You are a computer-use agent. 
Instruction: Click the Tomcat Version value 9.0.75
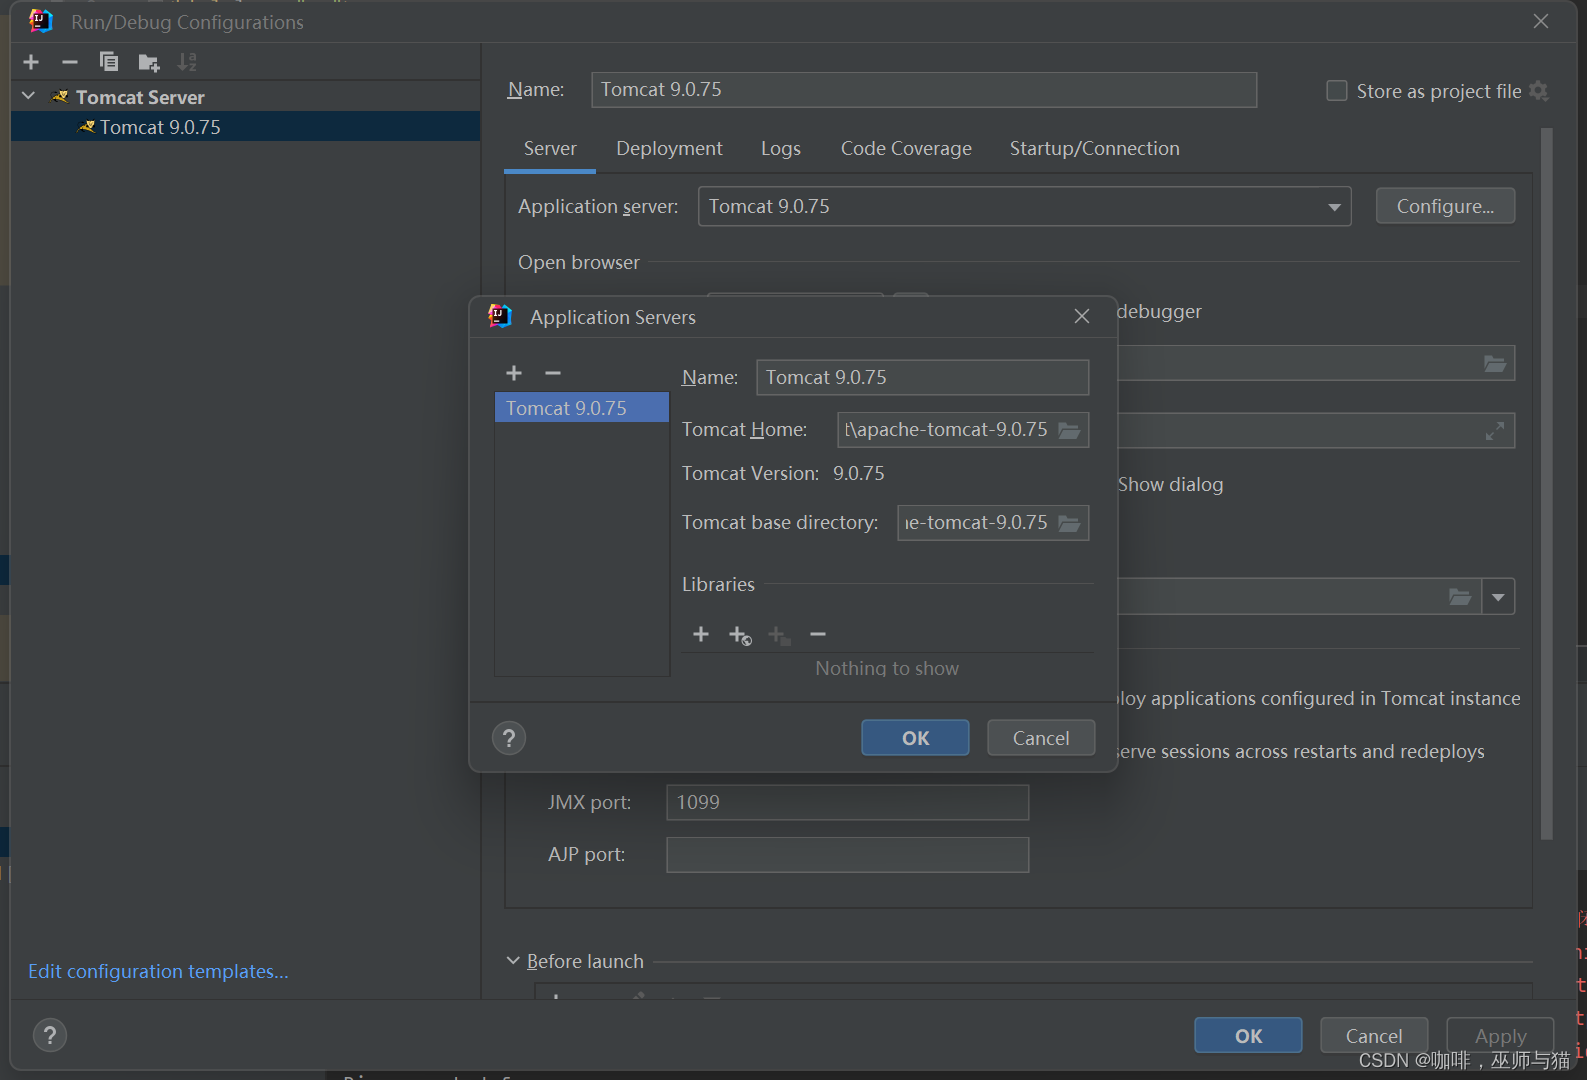[x=859, y=473]
